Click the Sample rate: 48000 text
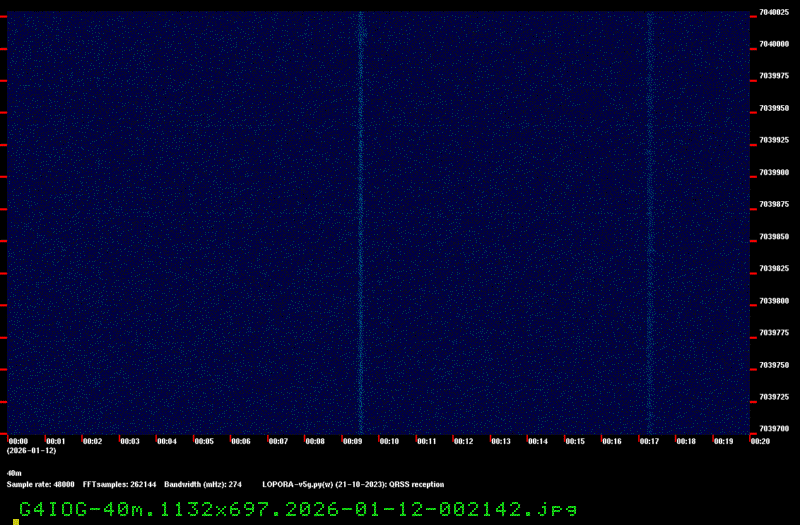The image size is (800, 525). (41, 484)
